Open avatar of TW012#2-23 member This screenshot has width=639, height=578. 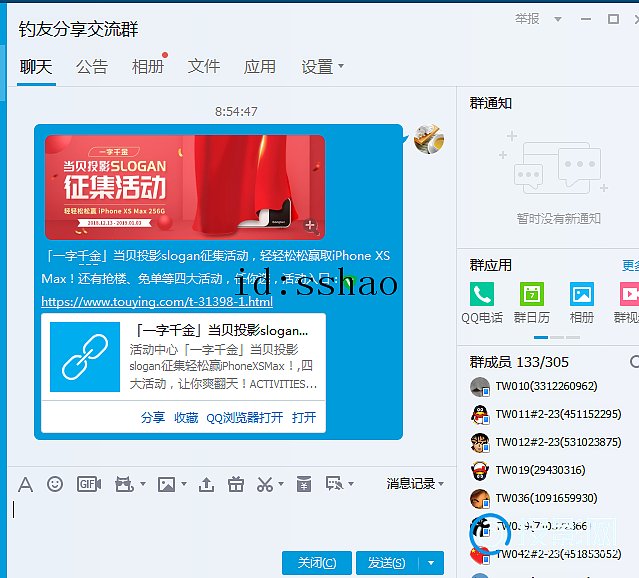[x=480, y=443]
